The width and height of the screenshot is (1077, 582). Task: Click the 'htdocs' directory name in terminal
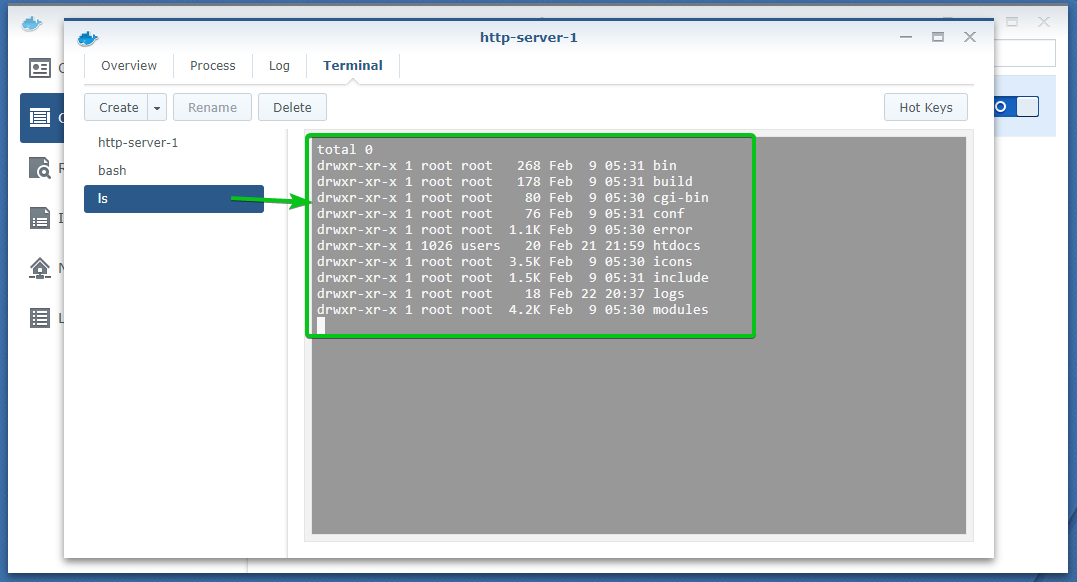point(677,246)
